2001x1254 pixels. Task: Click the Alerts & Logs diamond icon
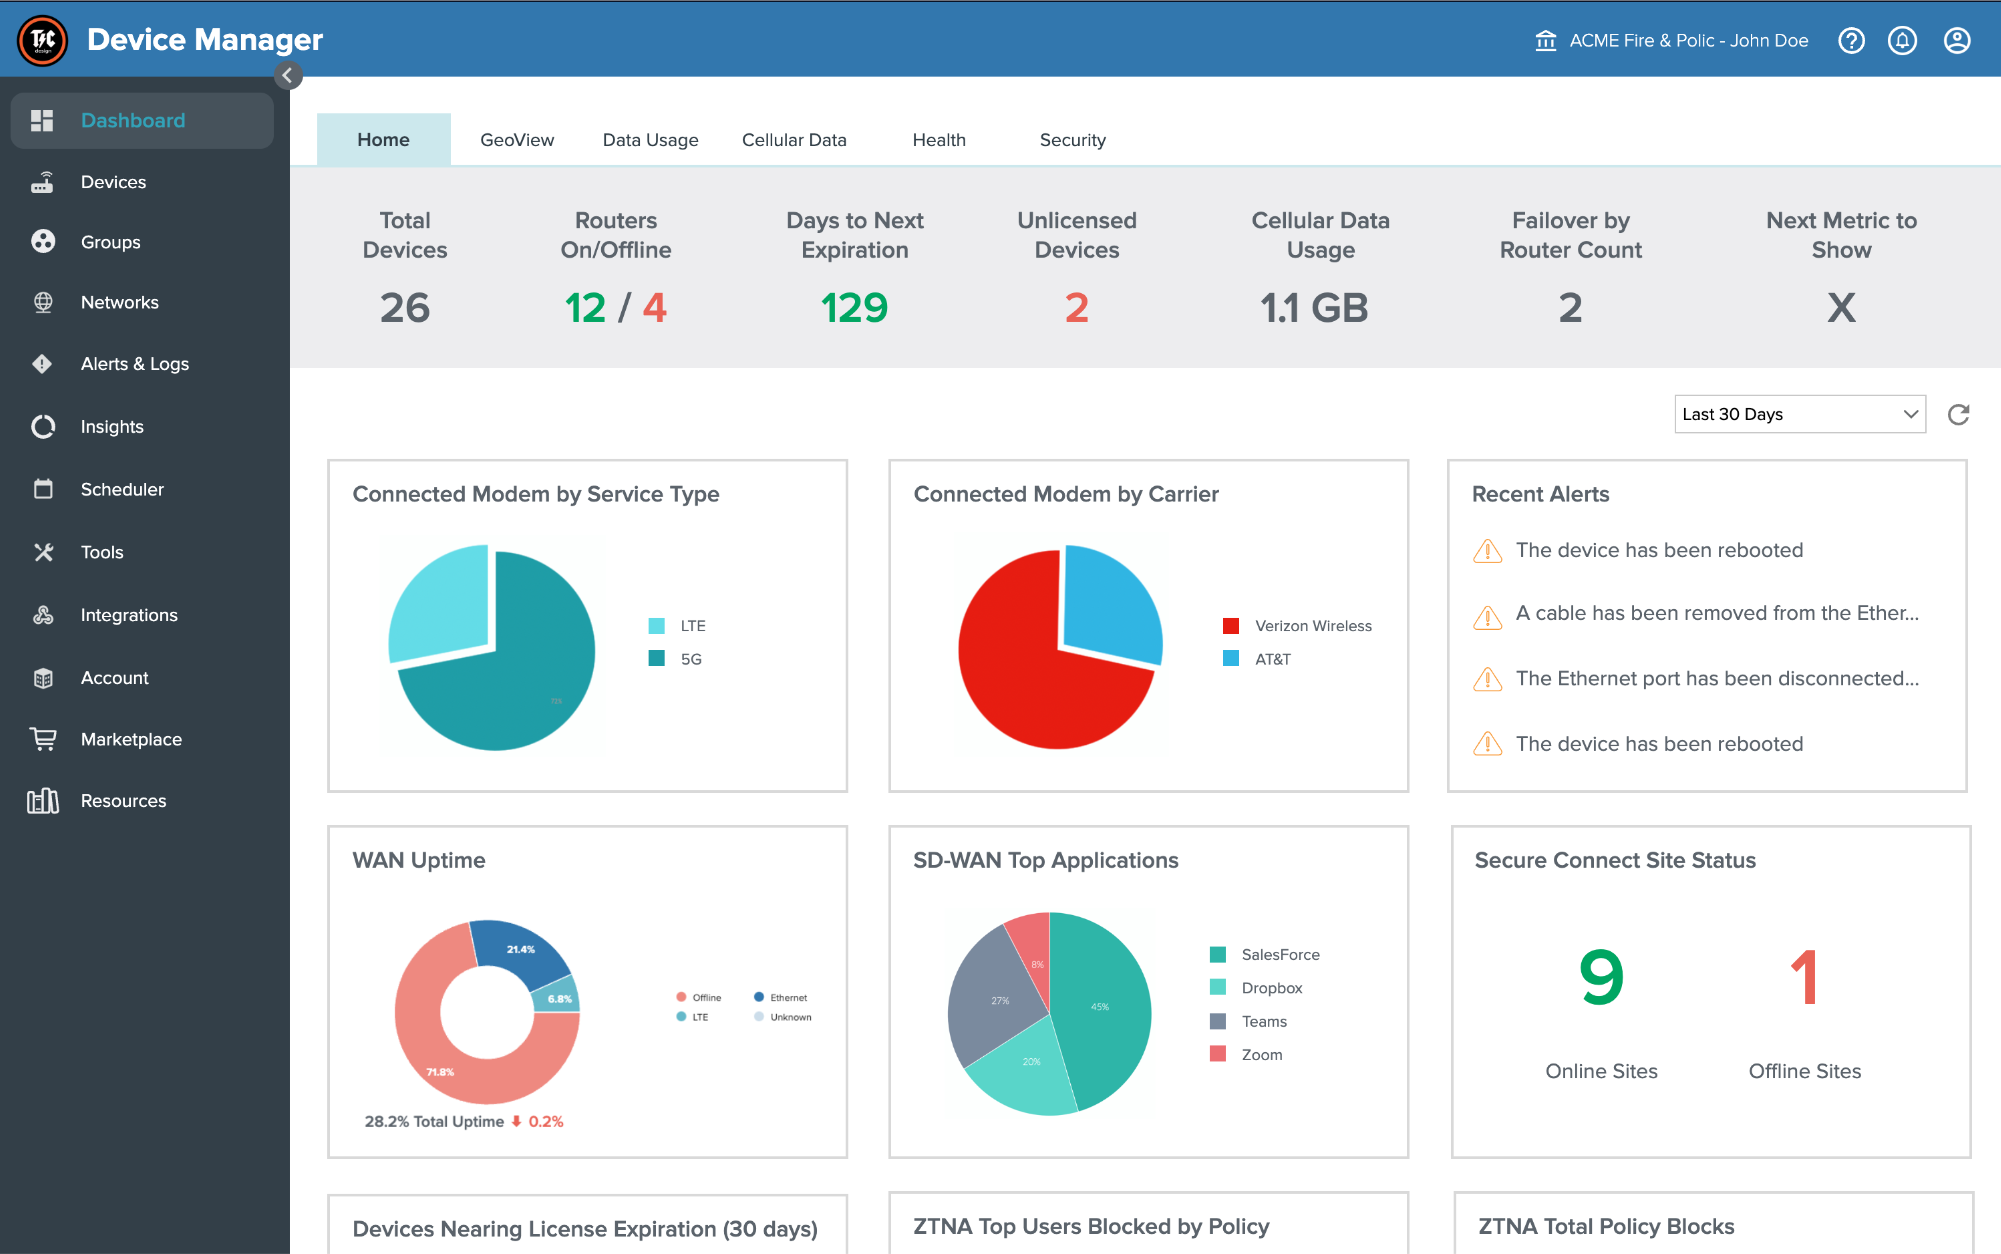click(42, 364)
